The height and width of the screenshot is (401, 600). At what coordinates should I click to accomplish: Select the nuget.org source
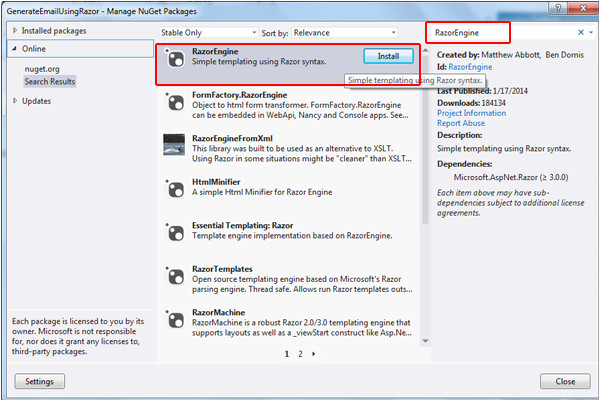tap(42, 69)
